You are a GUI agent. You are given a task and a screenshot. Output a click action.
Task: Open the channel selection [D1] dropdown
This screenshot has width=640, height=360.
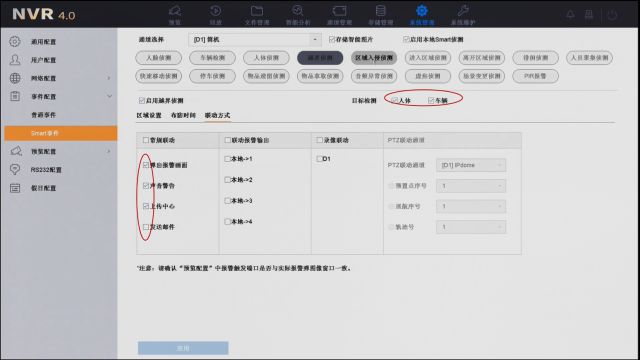pyautogui.click(x=254, y=40)
